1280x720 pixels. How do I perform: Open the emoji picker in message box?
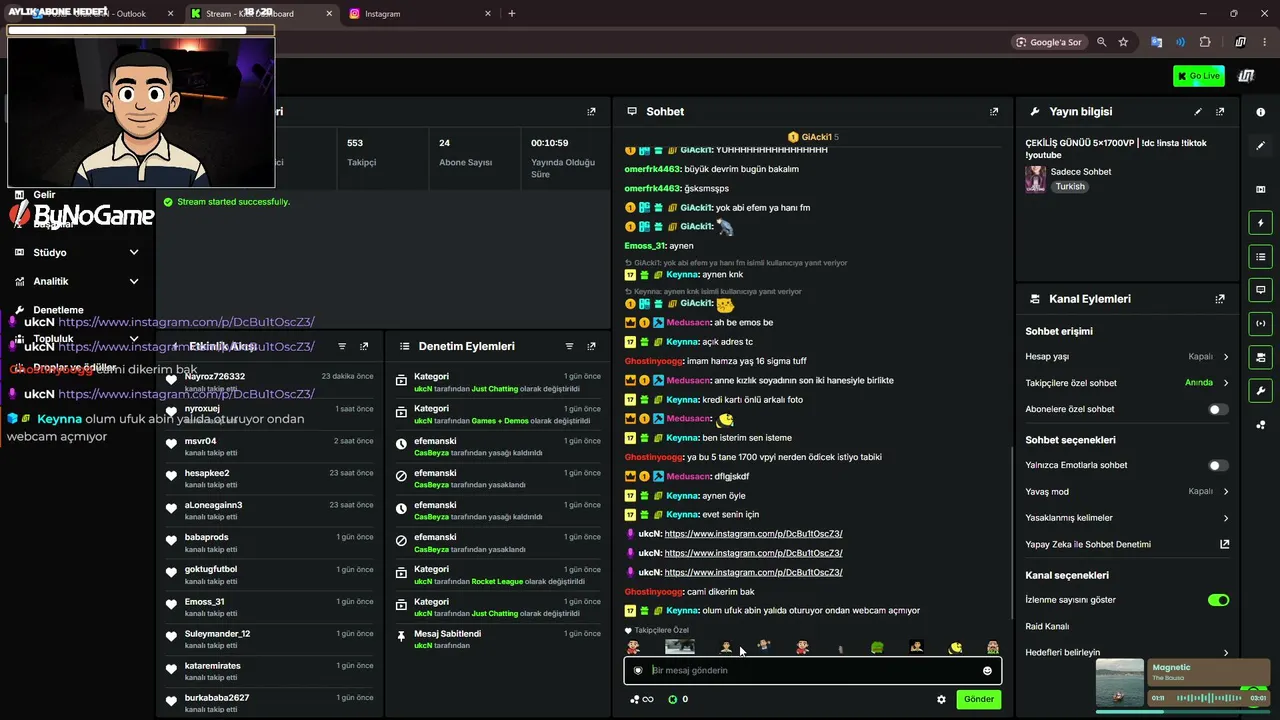click(987, 671)
